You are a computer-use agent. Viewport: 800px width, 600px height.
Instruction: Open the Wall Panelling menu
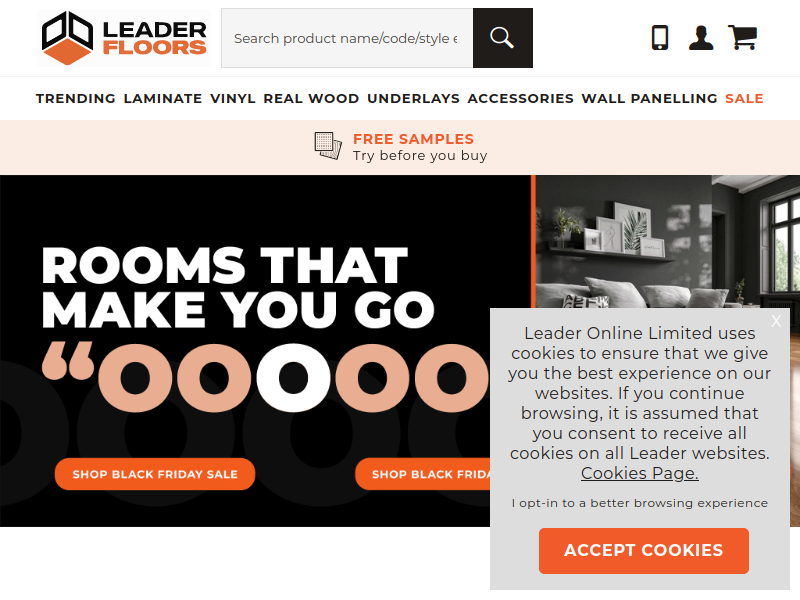pyautogui.click(x=649, y=98)
